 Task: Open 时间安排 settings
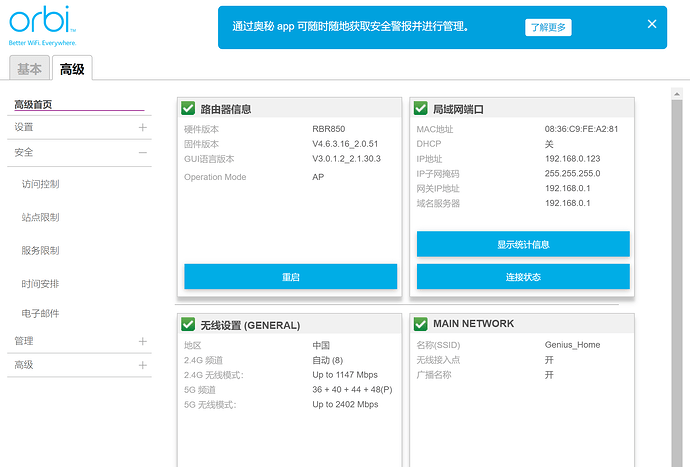[40, 284]
